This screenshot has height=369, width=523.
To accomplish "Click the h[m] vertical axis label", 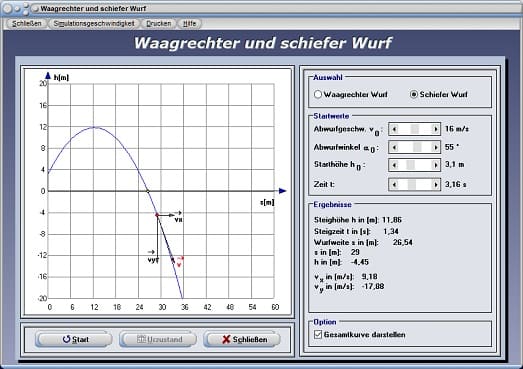I will [x=61, y=77].
